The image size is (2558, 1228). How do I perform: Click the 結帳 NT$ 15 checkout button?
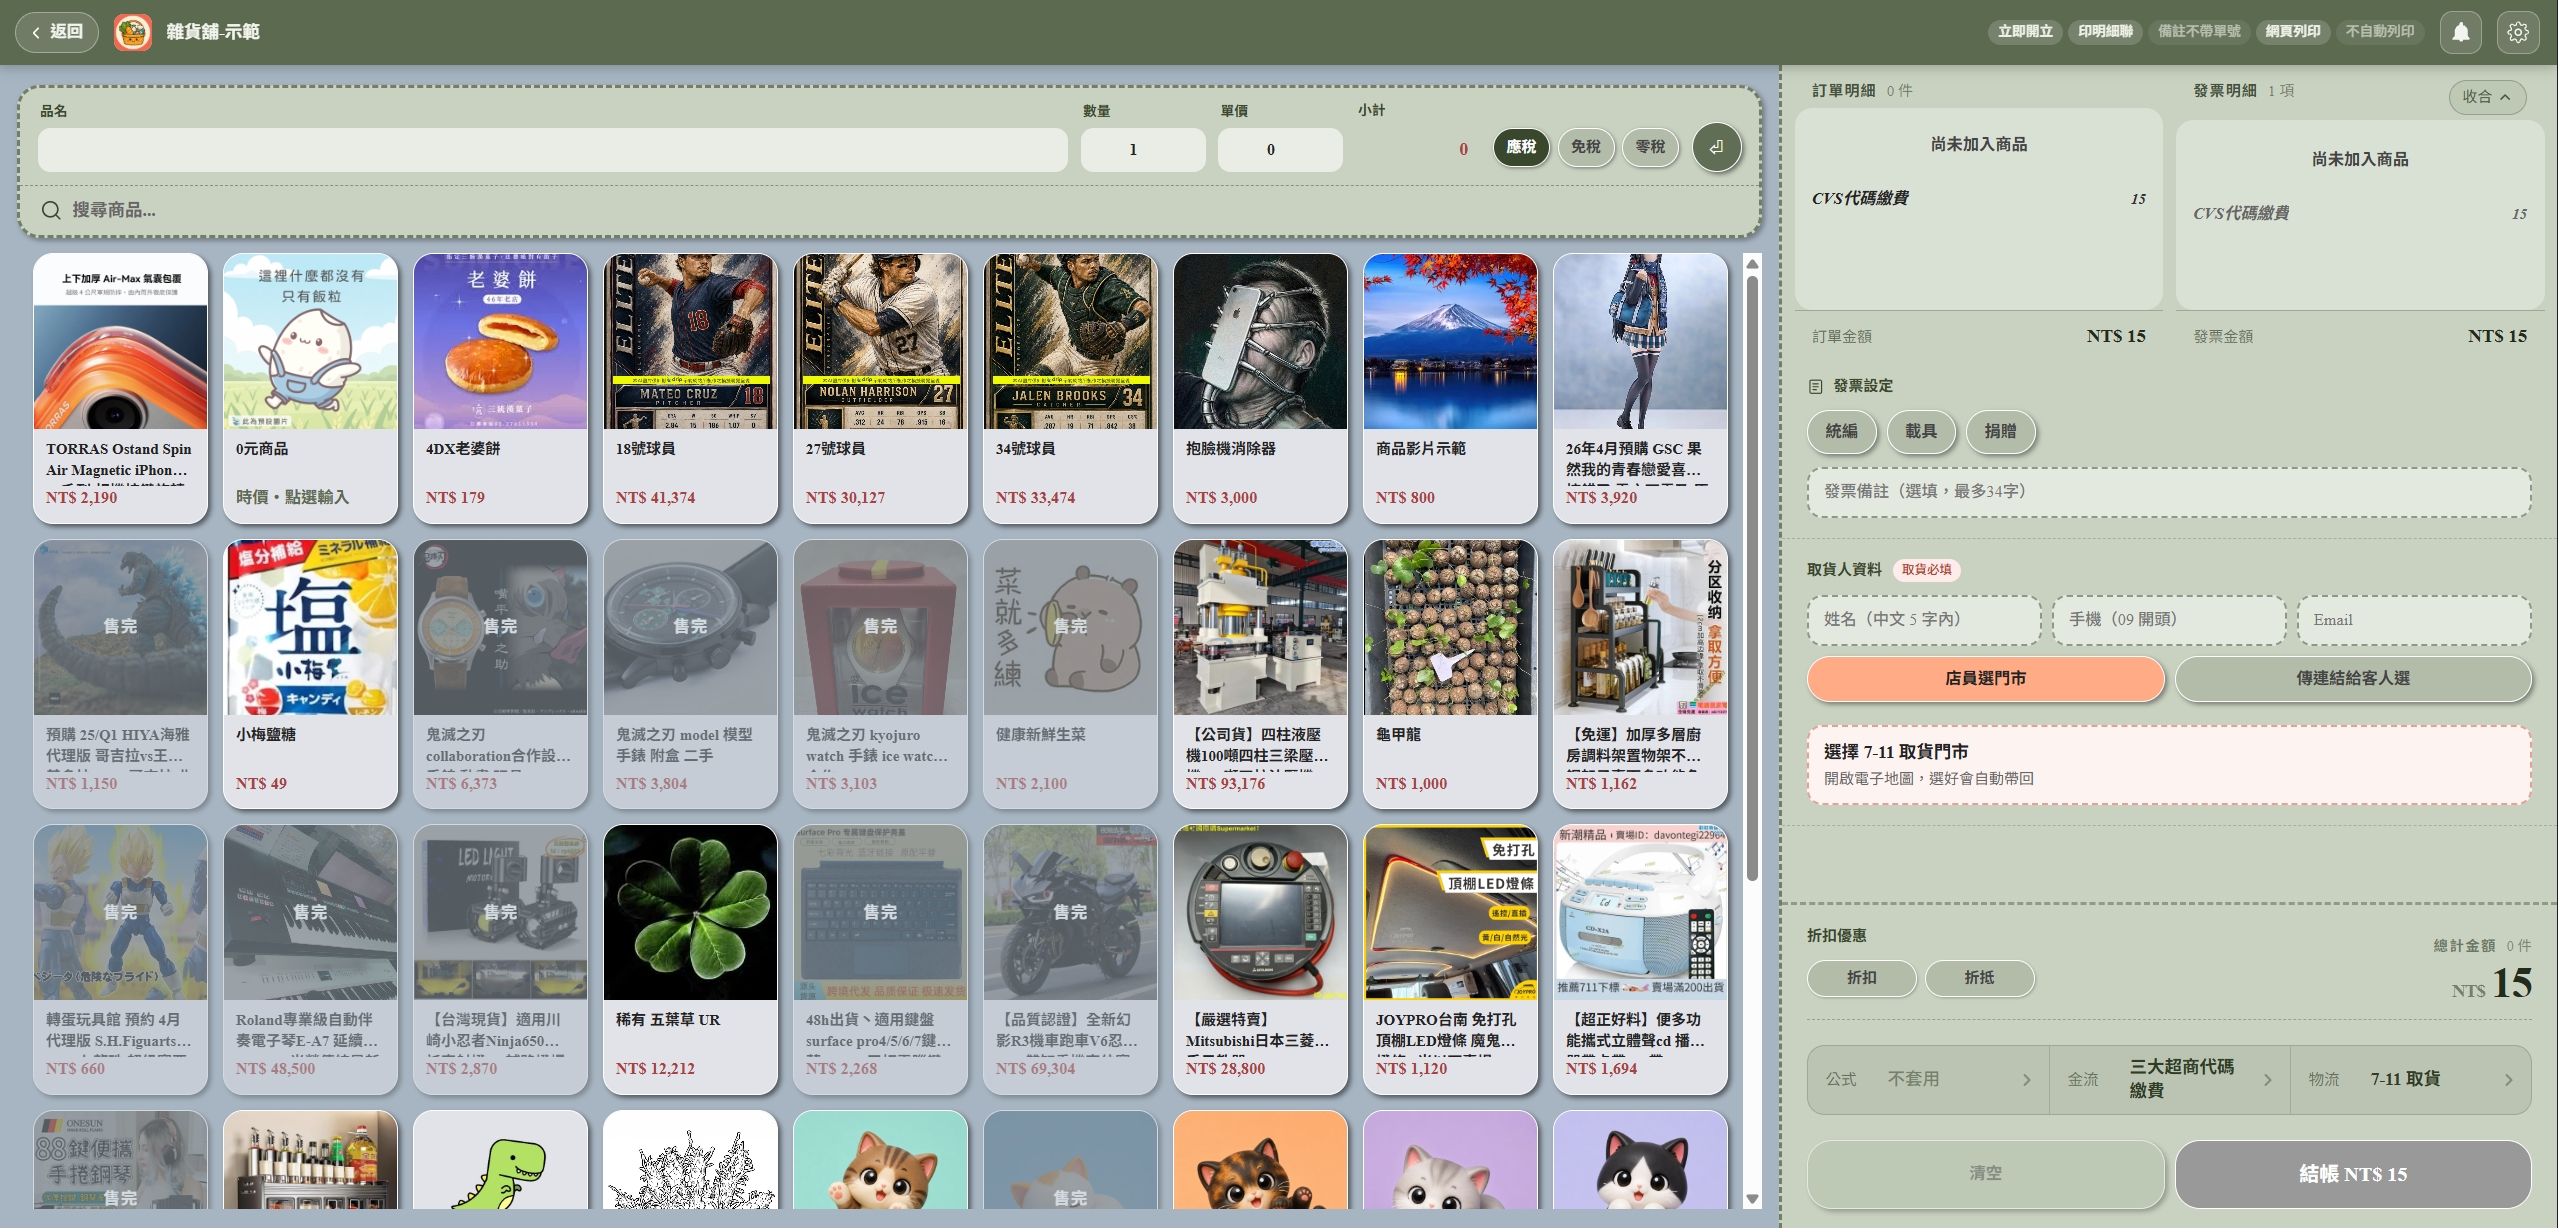pos(2353,1173)
